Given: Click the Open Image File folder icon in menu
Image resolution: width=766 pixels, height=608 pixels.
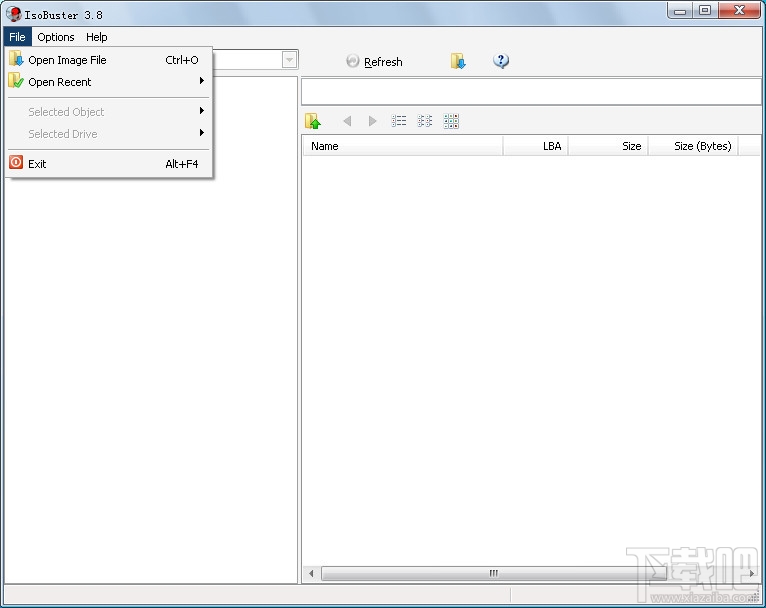Looking at the screenshot, I should tap(16, 58).
